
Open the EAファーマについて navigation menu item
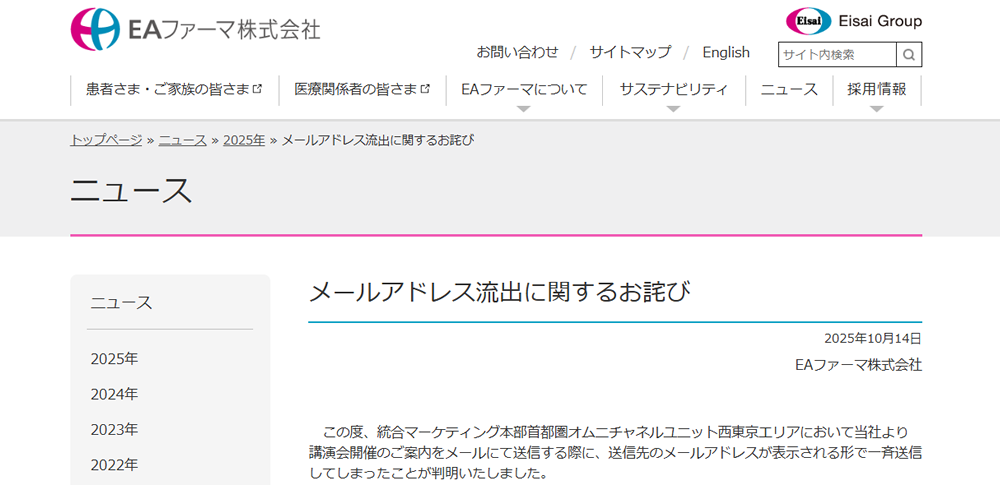point(523,89)
